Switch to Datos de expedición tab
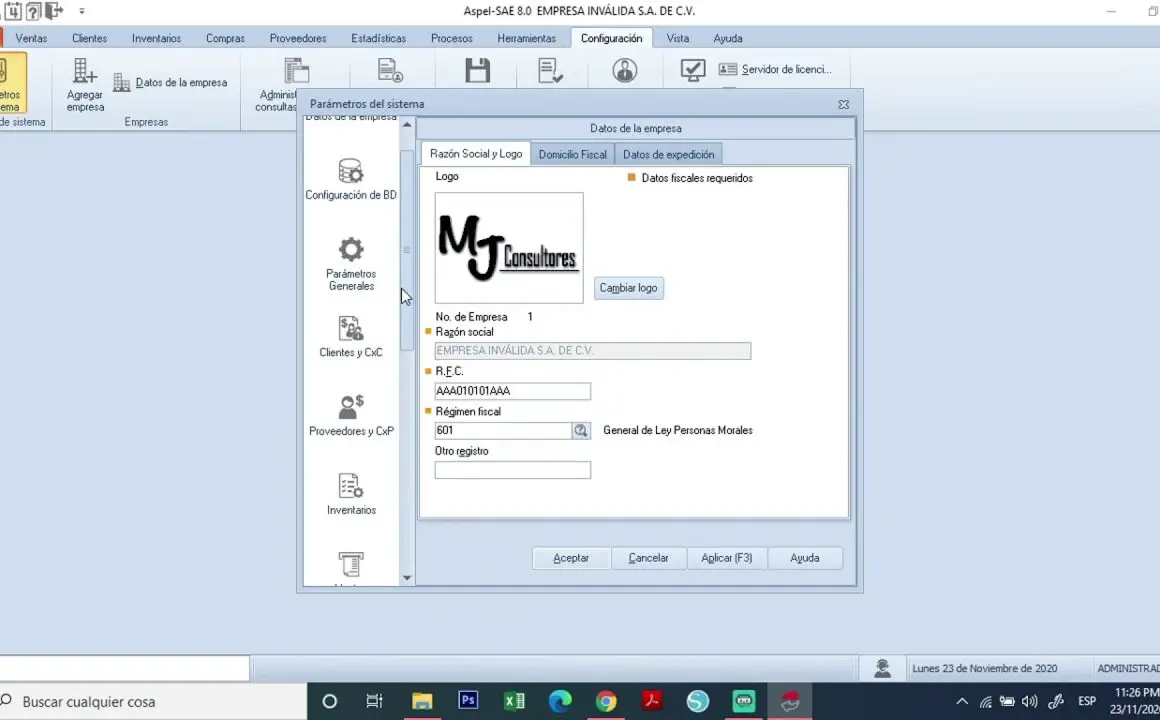Screen dimensions: 1160x720 (x=668, y=155)
